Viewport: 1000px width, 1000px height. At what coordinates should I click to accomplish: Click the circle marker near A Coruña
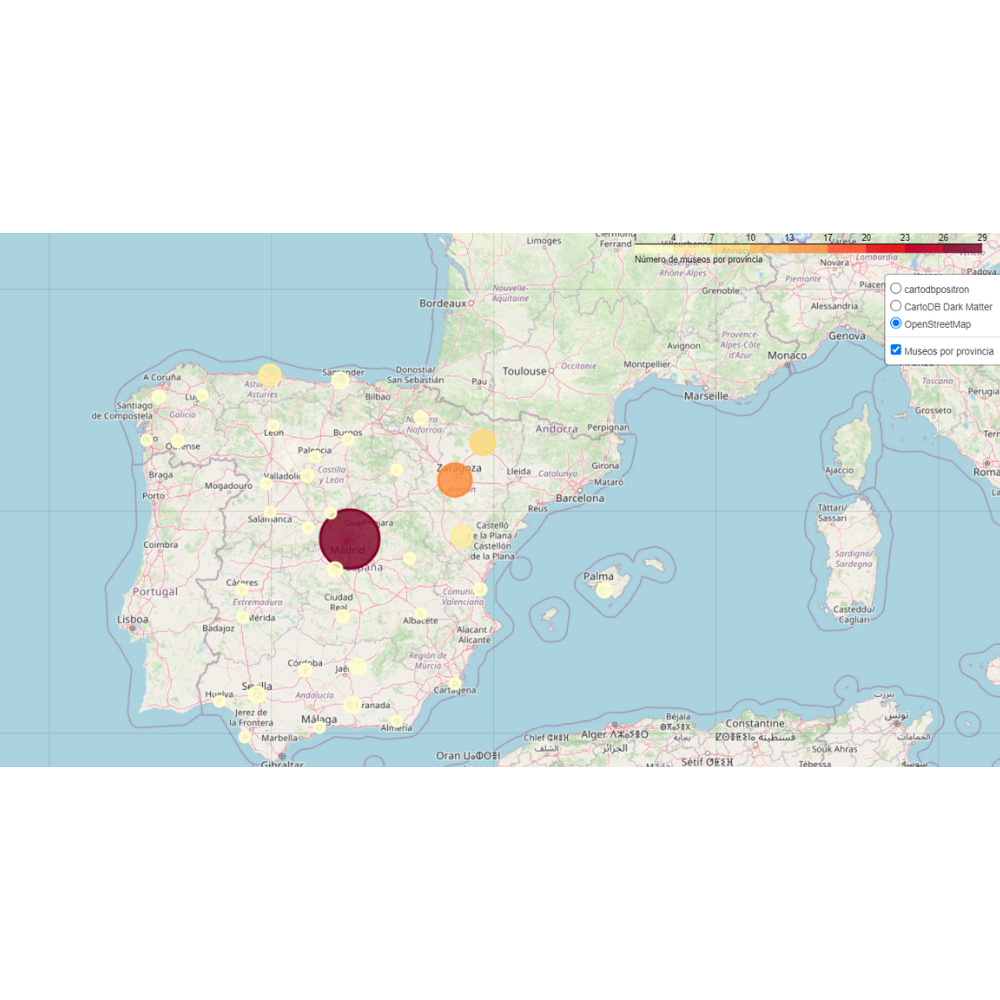159,396
